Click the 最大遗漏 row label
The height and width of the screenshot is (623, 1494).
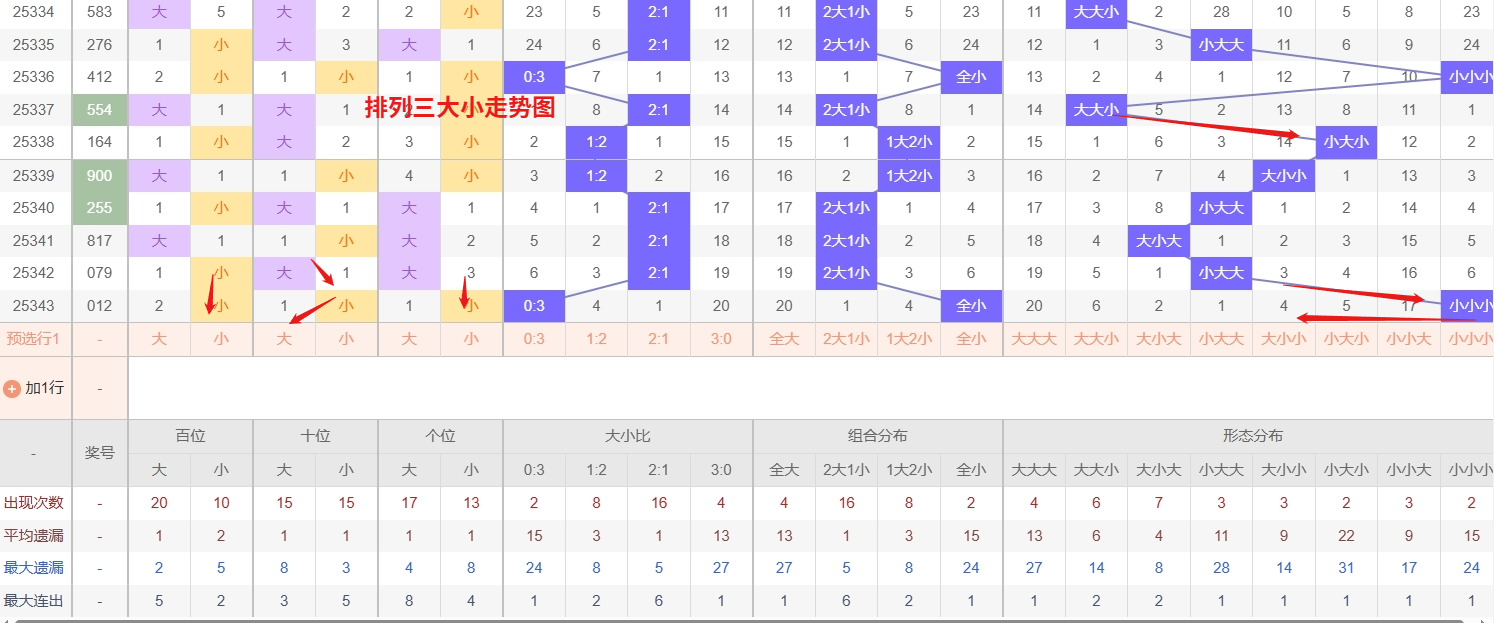[34, 568]
